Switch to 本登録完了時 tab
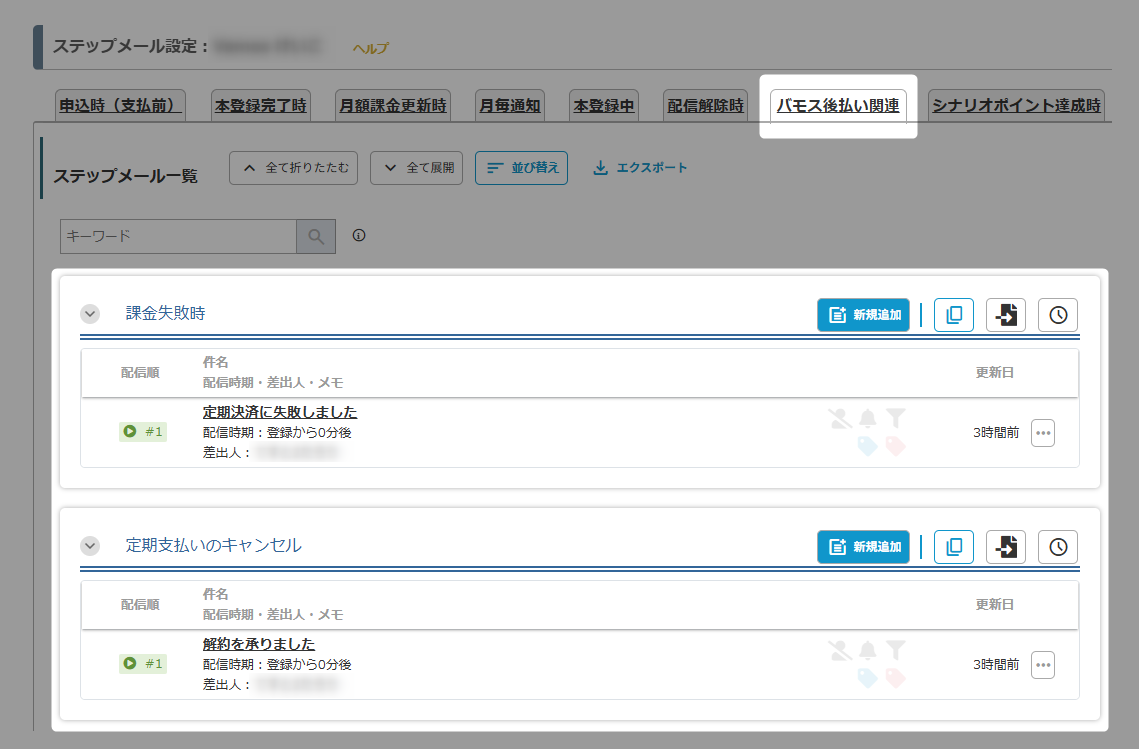Viewport: 1139px width, 749px height. (260, 105)
